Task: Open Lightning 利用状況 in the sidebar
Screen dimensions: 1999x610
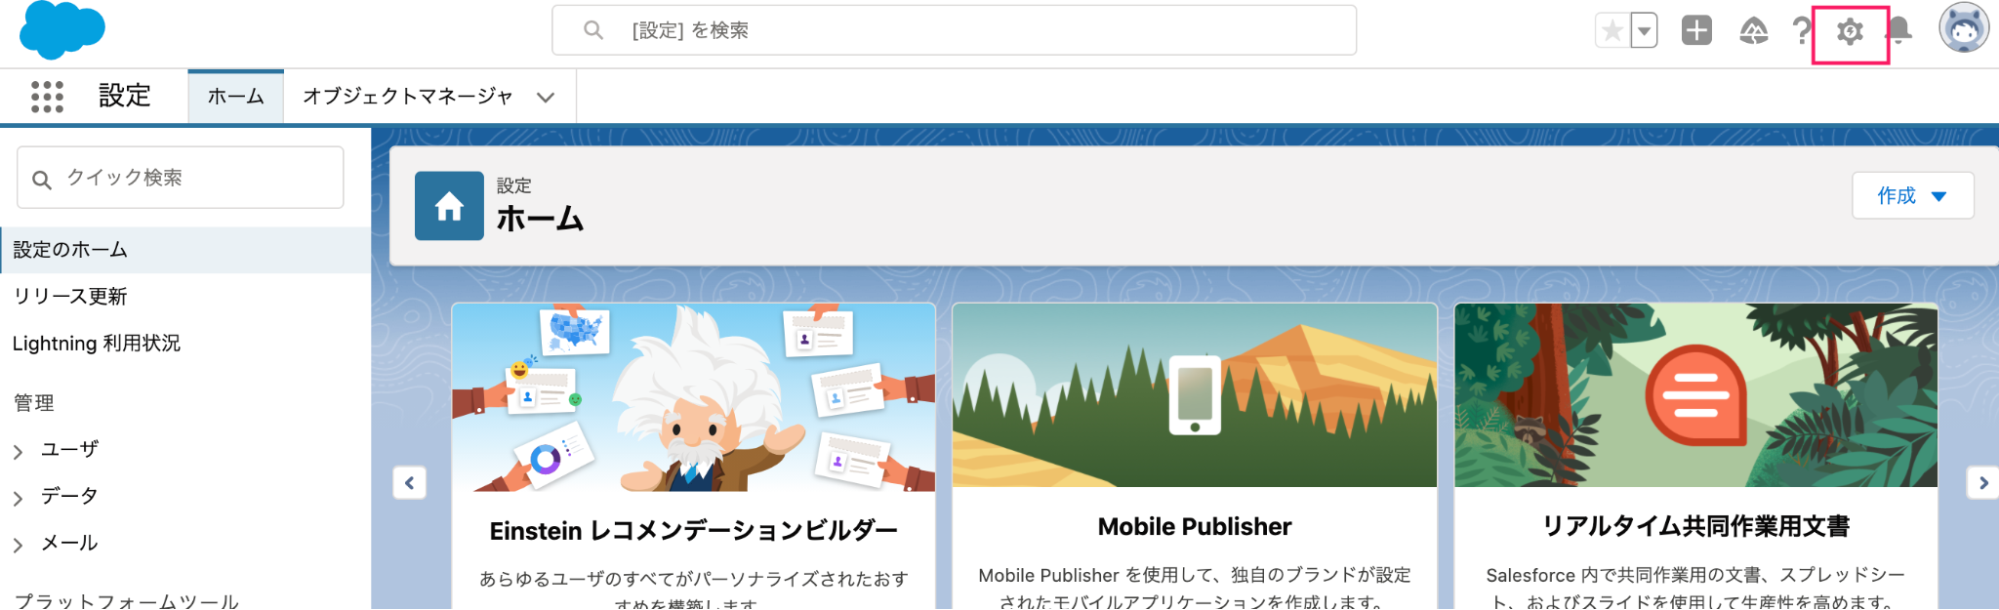Action: click(x=96, y=344)
